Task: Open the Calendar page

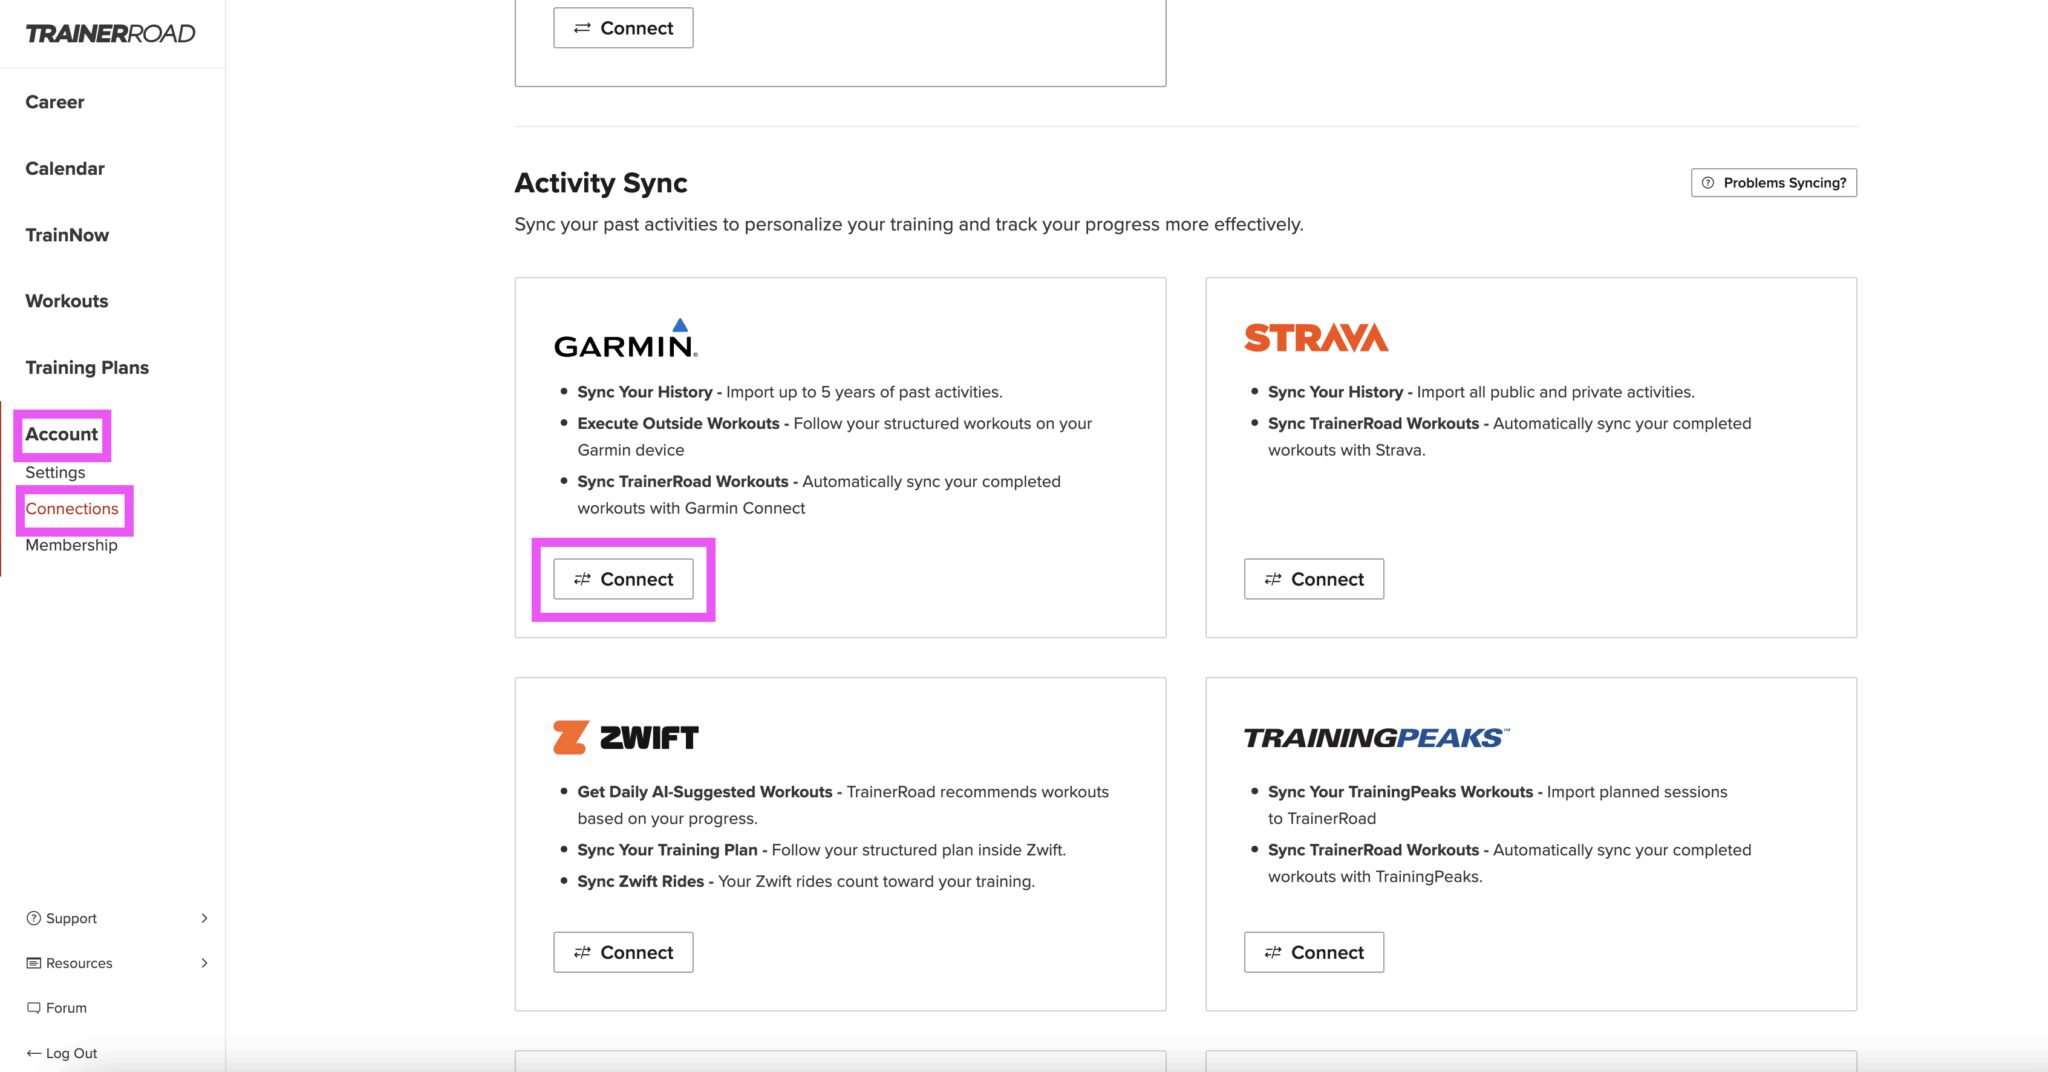Action: click(64, 168)
